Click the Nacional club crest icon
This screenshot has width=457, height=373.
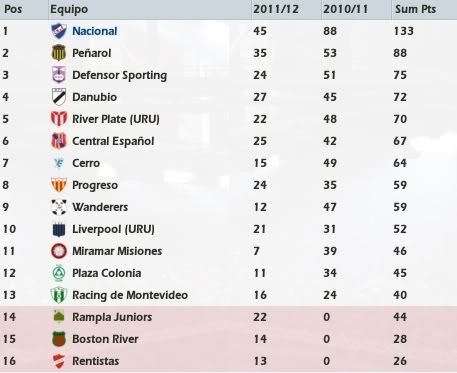(x=59, y=31)
